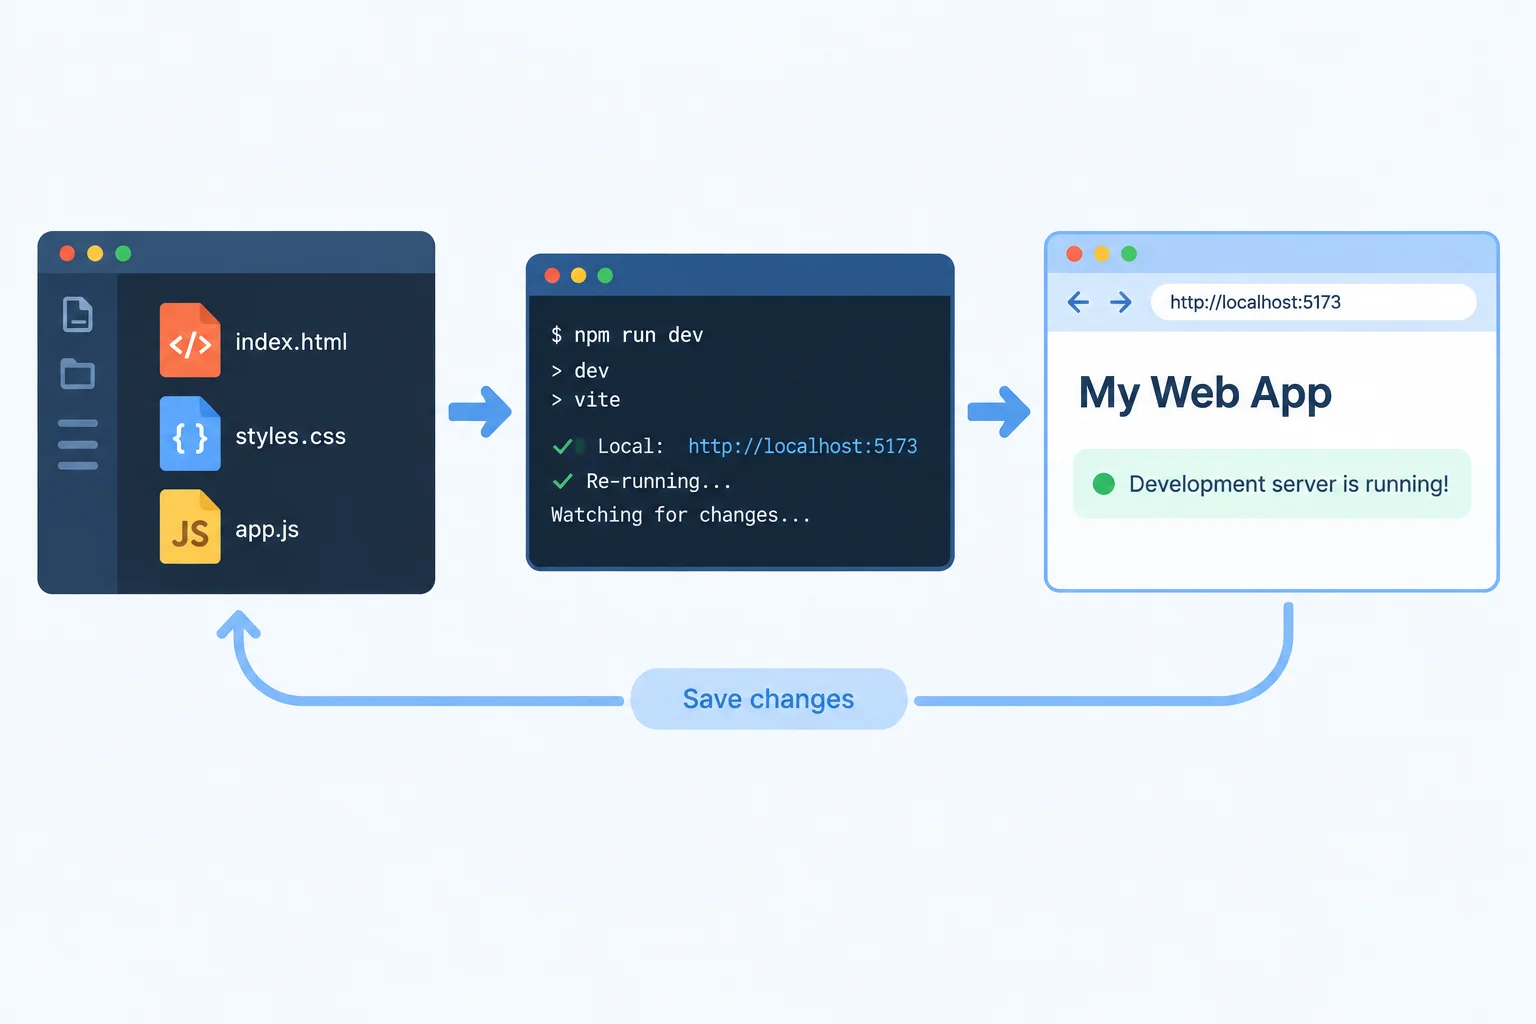Open the http://localhost:5173 link in terminal
Viewport: 1536px width, 1024px height.
[802, 446]
